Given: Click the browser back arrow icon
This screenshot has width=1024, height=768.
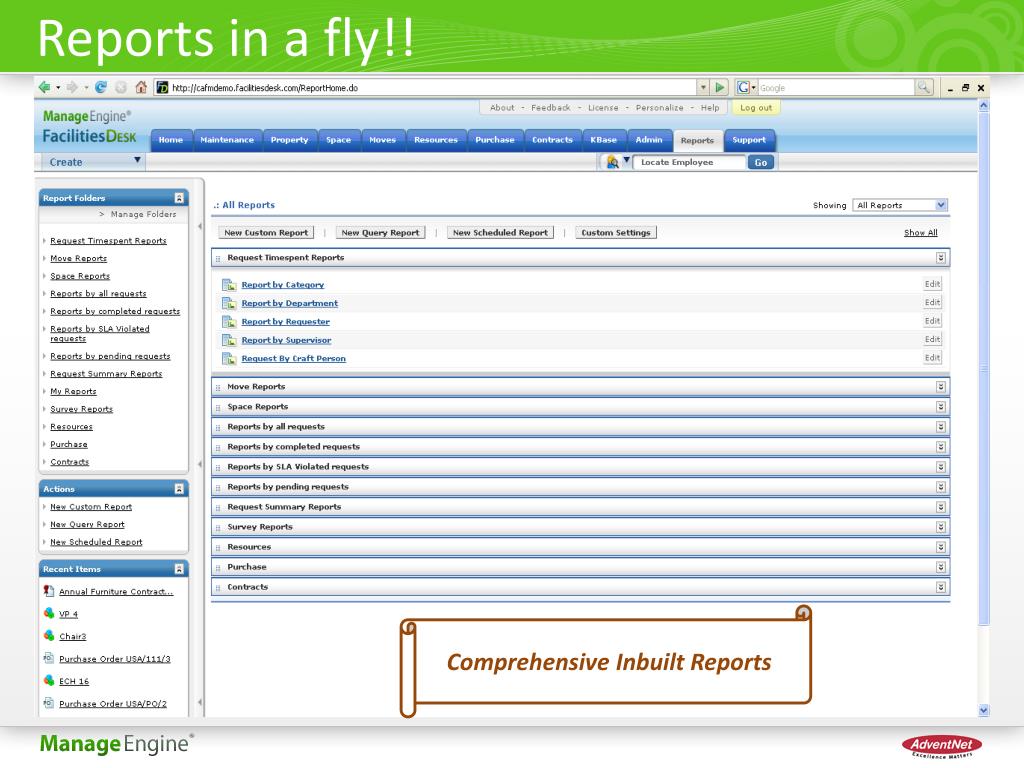Looking at the screenshot, I should (x=44, y=87).
